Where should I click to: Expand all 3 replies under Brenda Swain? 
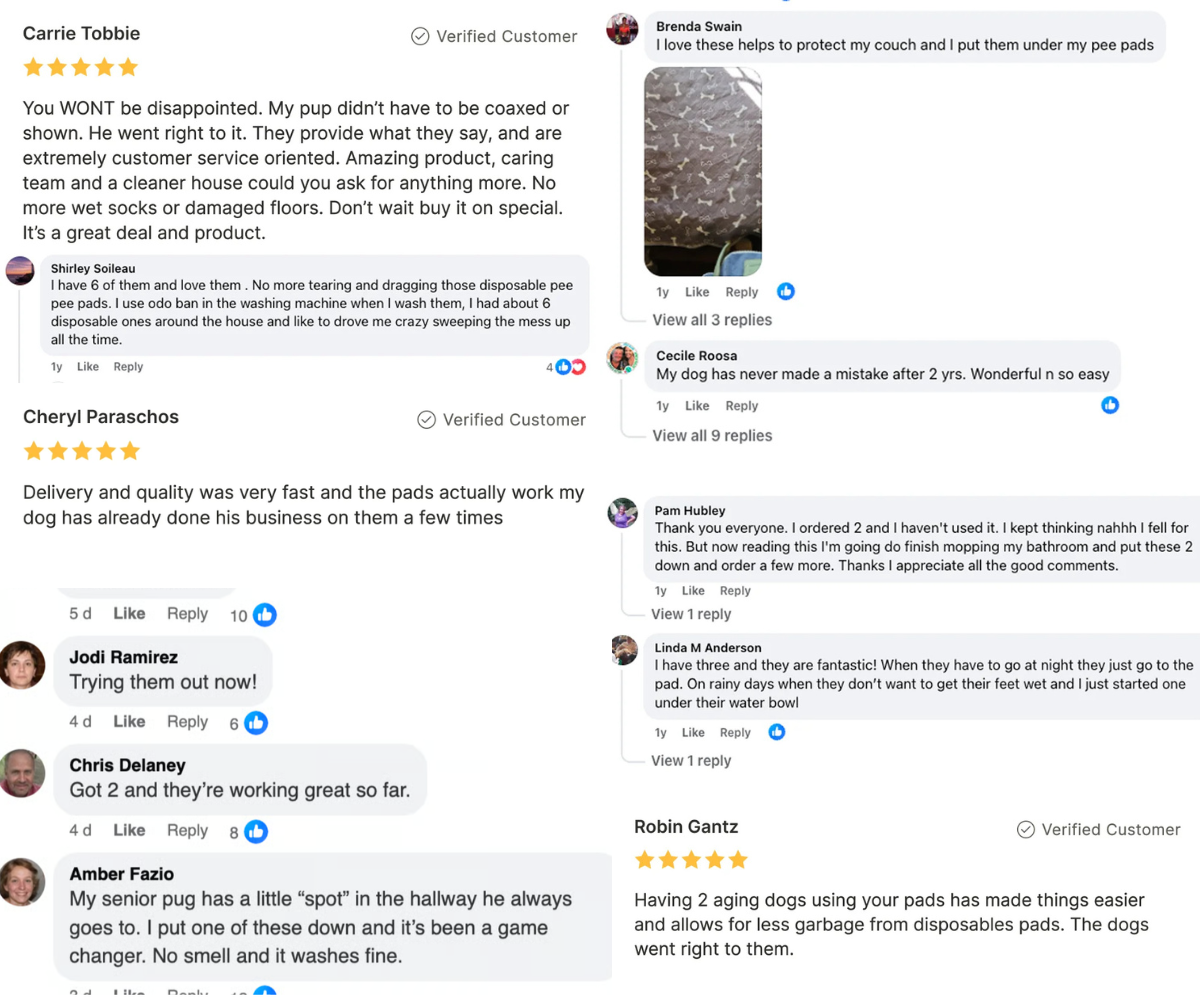click(x=712, y=320)
